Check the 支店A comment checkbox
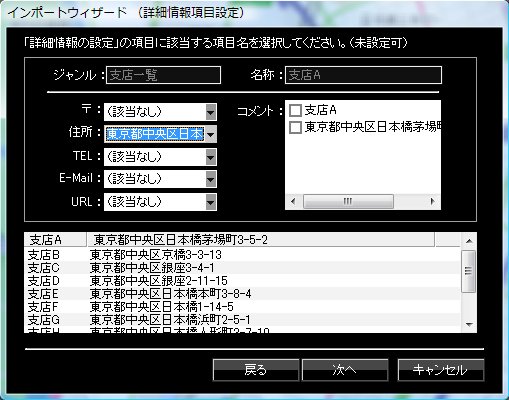The image size is (509, 400). [x=295, y=110]
